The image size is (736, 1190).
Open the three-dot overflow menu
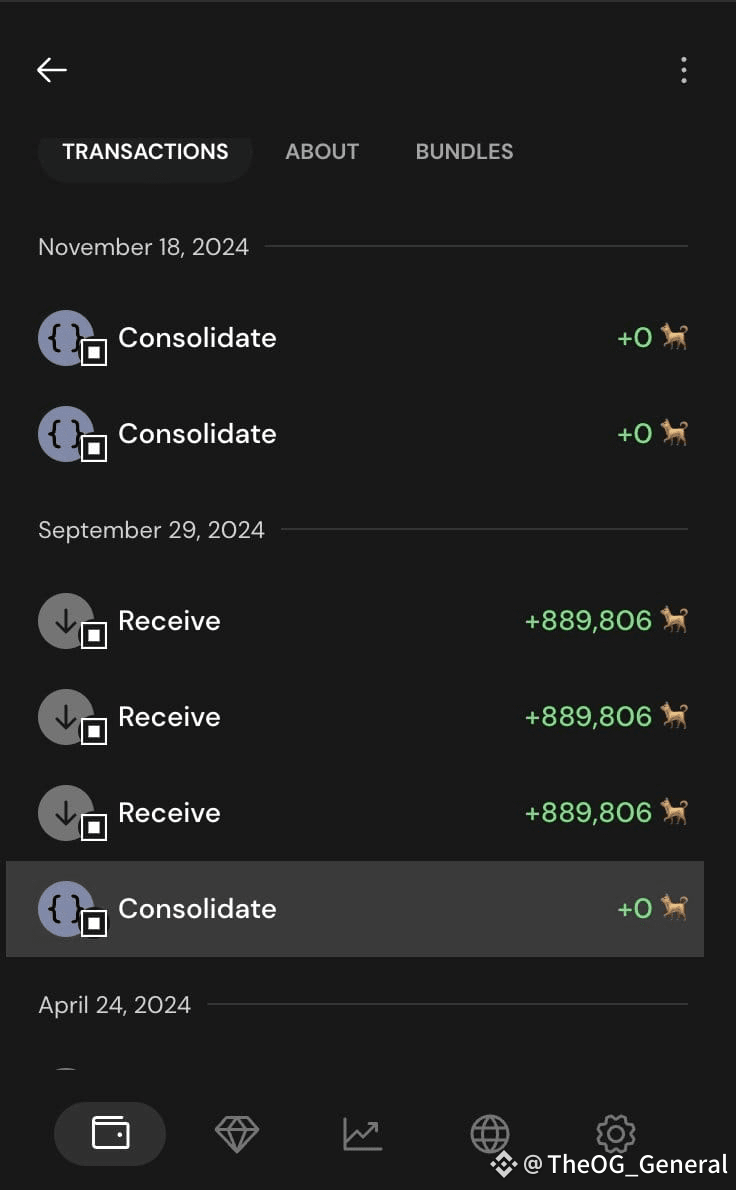tap(684, 70)
